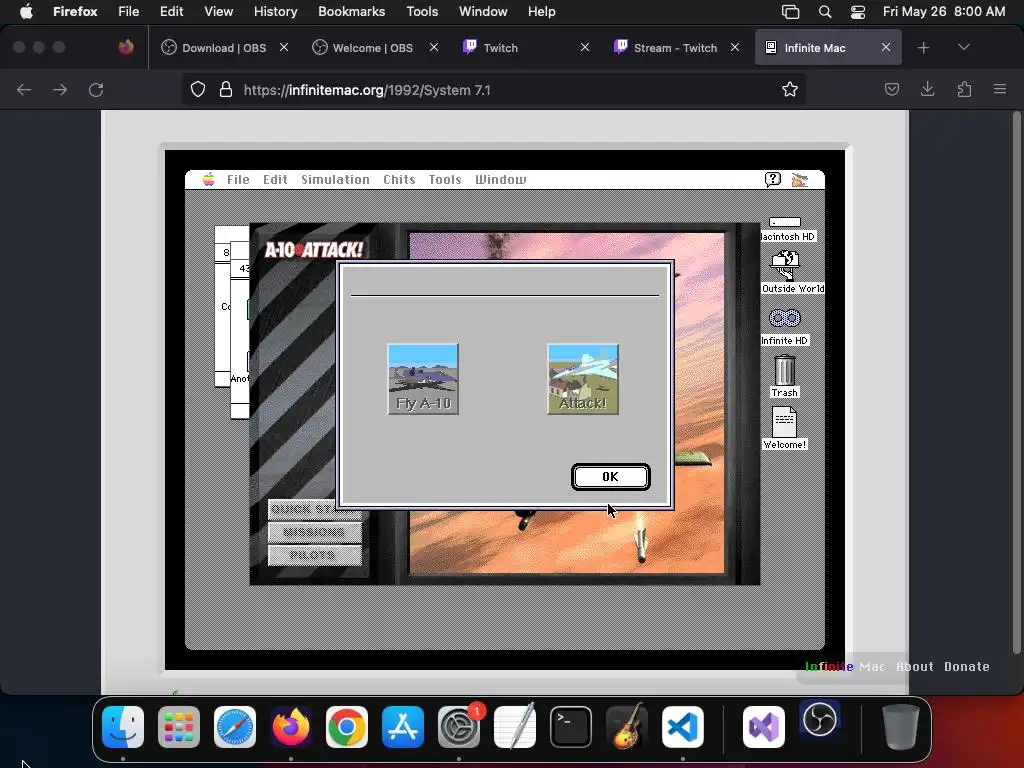The image size is (1024, 768).
Task: Click the page vertical scrollbar
Action: [x=1016, y=382]
